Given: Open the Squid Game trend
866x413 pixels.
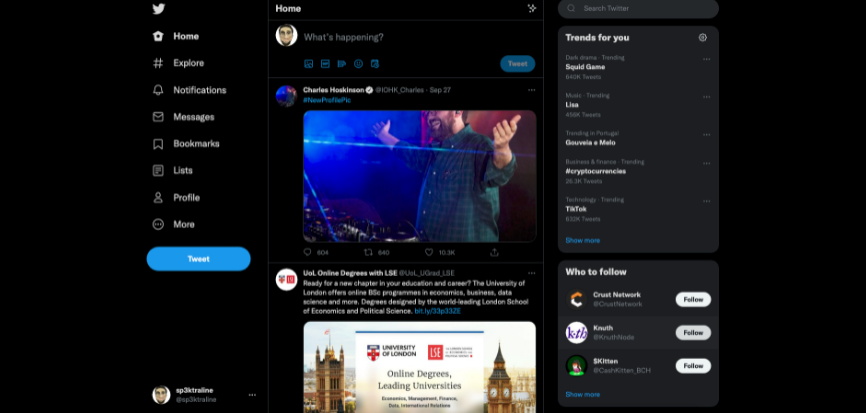Looking at the screenshot, I should pos(638,67).
